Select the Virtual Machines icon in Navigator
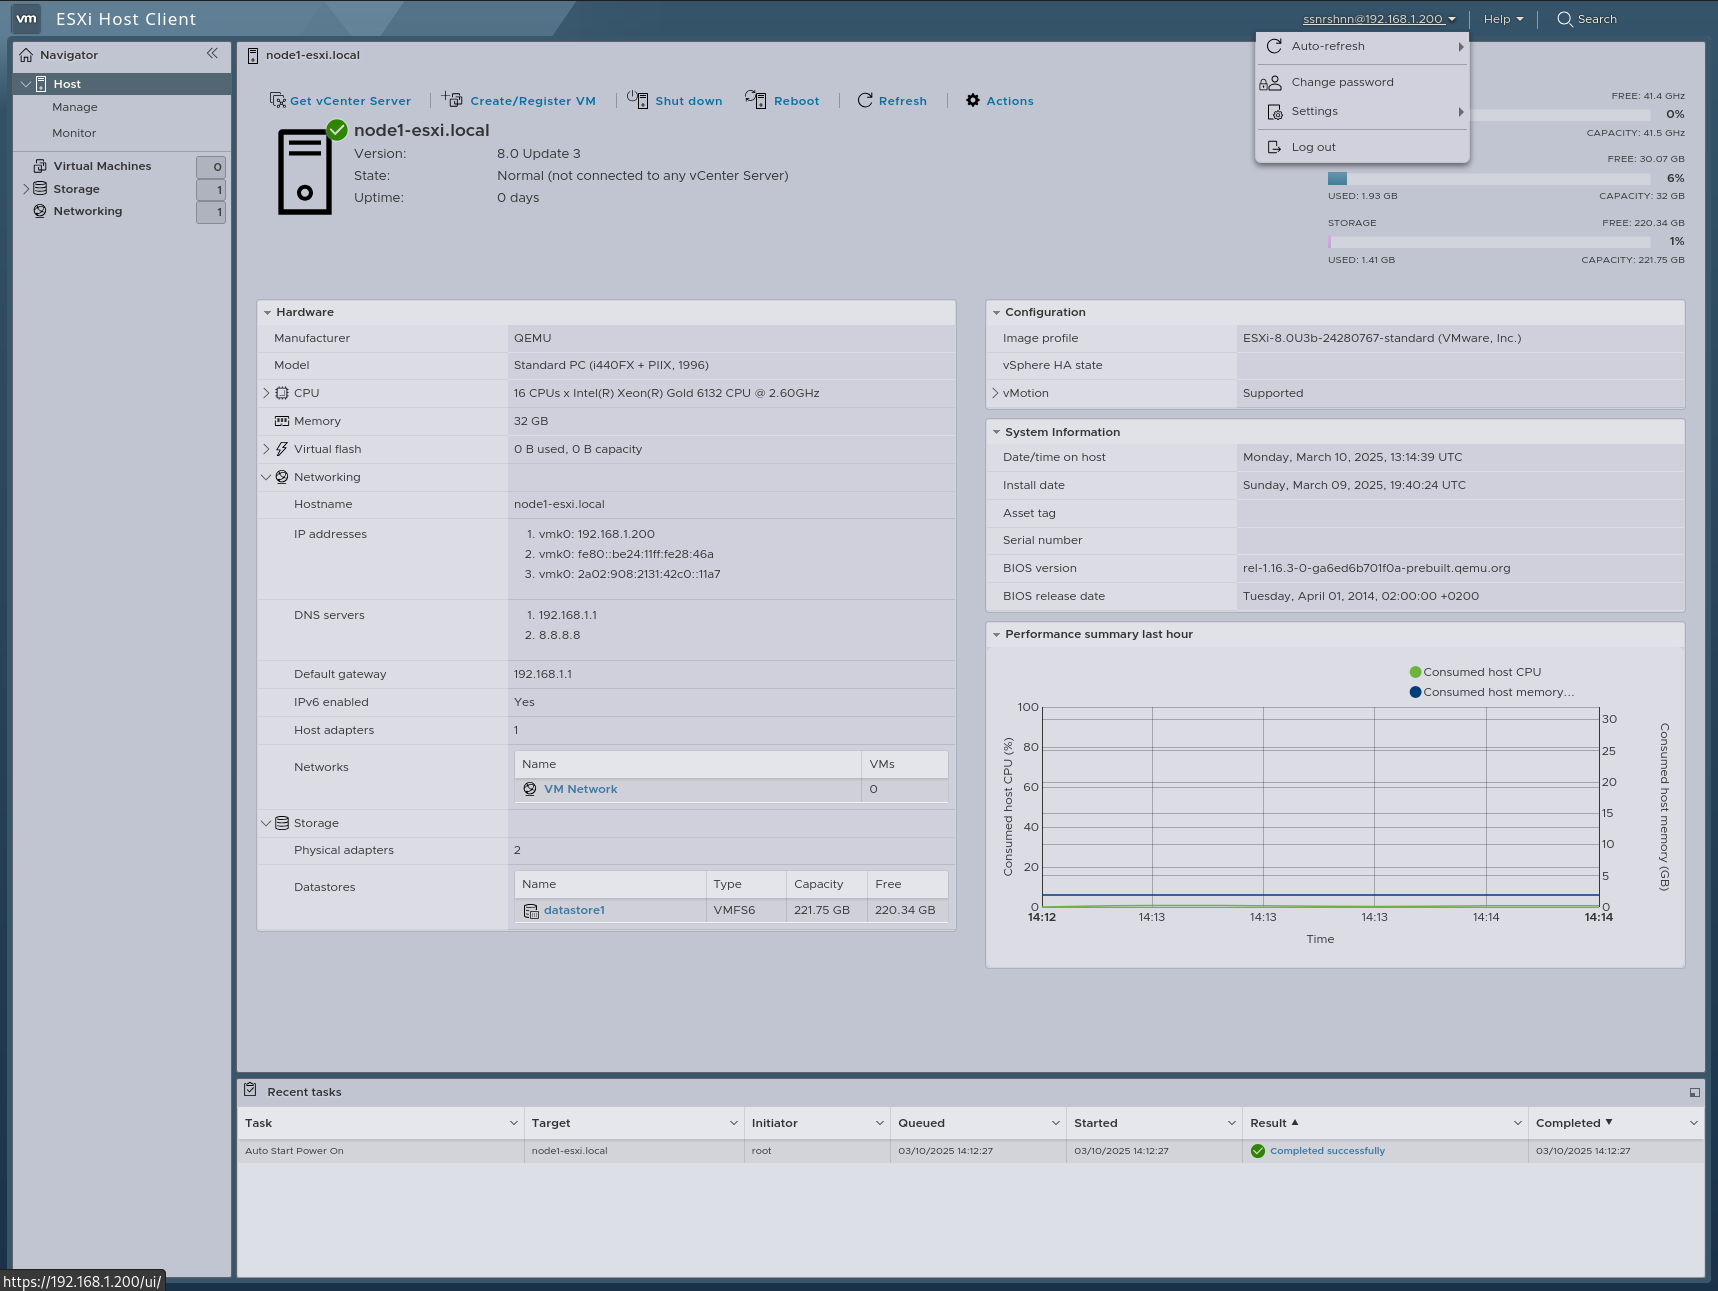The image size is (1718, 1291). (x=39, y=165)
